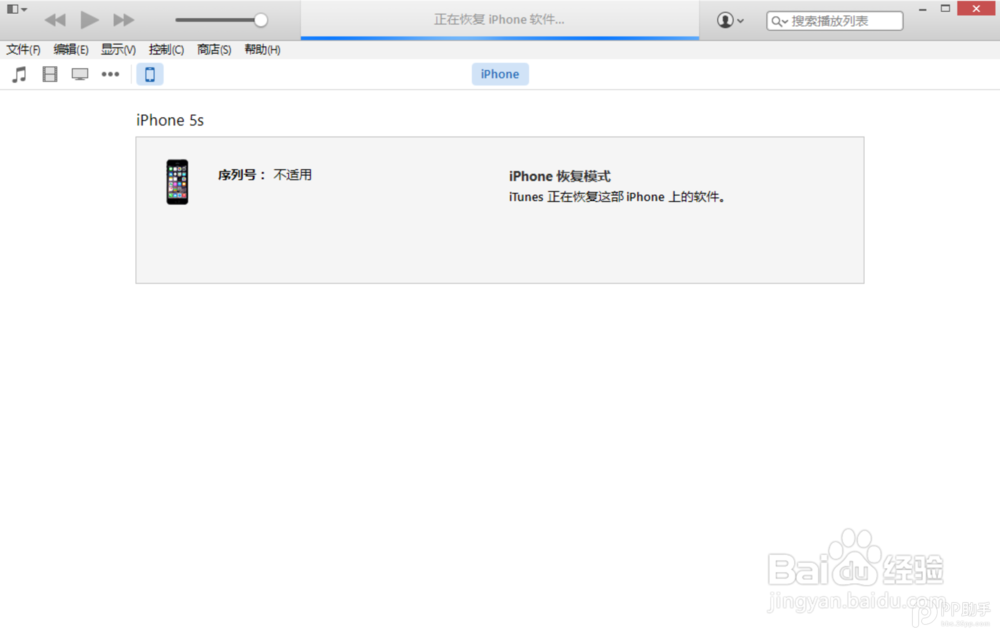Open the Movies library icon
Screen dimensions: 1000x635
coord(50,75)
